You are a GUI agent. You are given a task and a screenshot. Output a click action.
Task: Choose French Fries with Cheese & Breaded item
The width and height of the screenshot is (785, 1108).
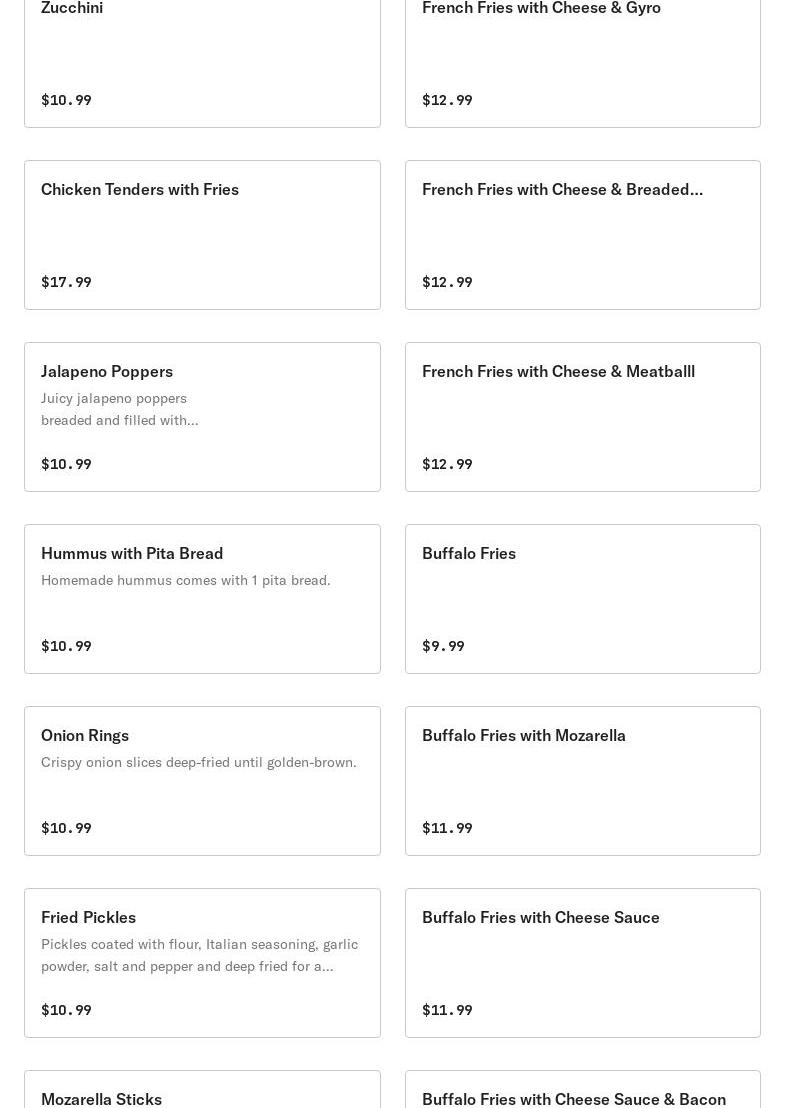[562, 189]
